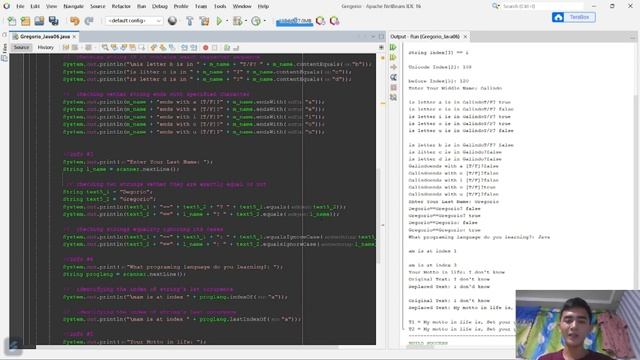Go to next bookmark
Image resolution: width=640 pixels, height=360 pixels.
(163, 48)
